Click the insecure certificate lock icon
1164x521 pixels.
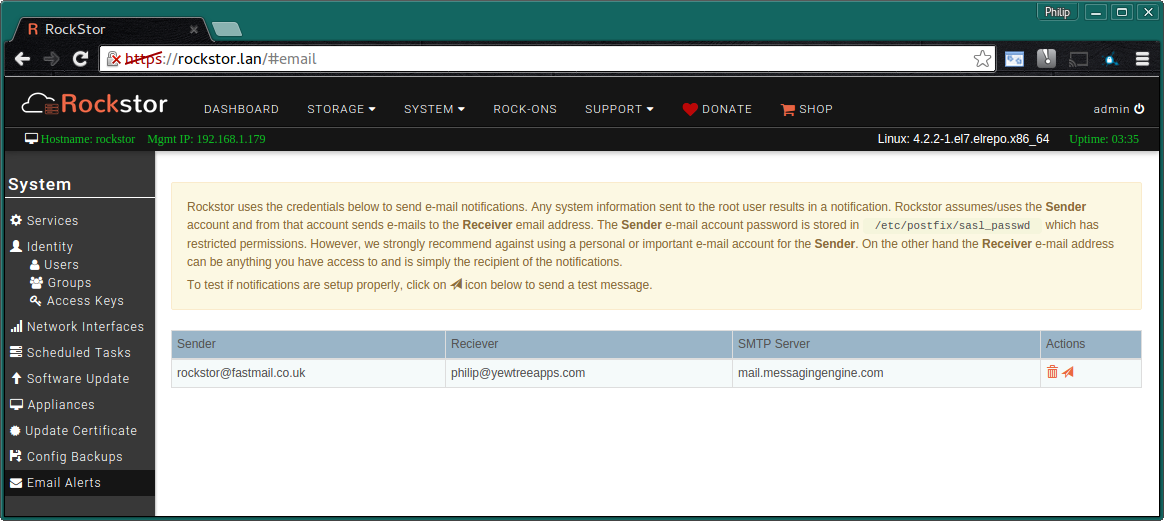tap(114, 59)
